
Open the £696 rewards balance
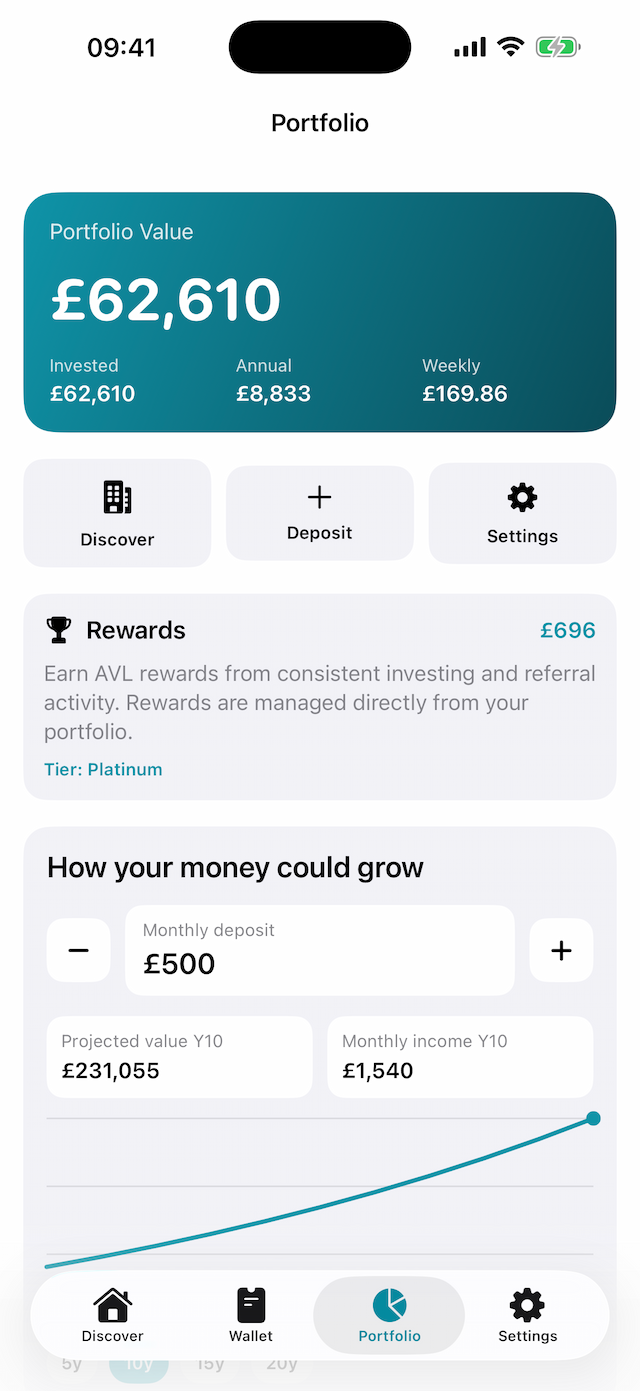[567, 630]
